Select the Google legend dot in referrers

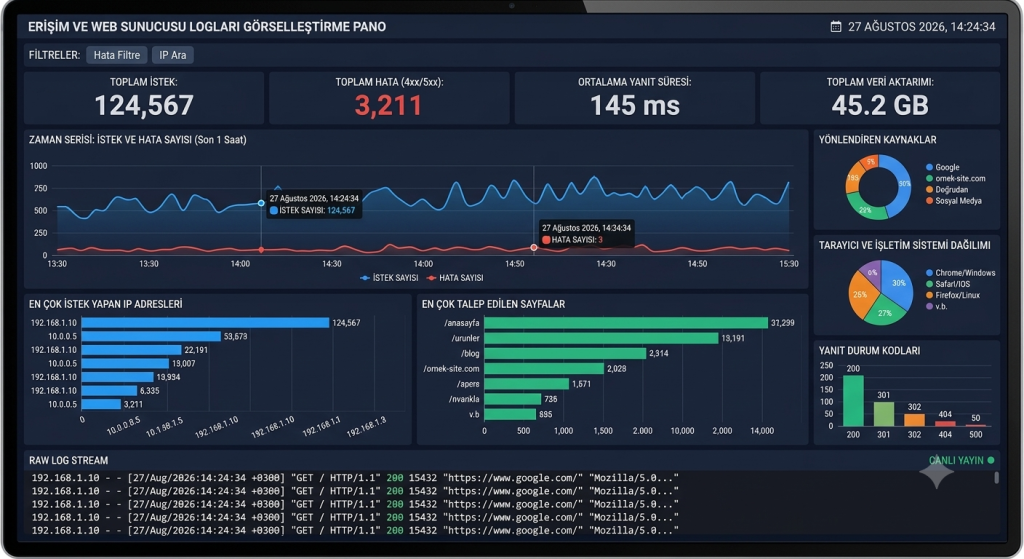coord(929,167)
